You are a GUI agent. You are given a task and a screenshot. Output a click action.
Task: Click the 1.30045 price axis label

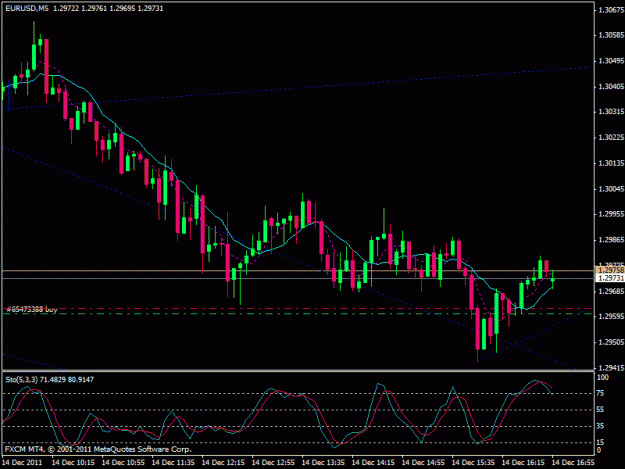pos(611,188)
